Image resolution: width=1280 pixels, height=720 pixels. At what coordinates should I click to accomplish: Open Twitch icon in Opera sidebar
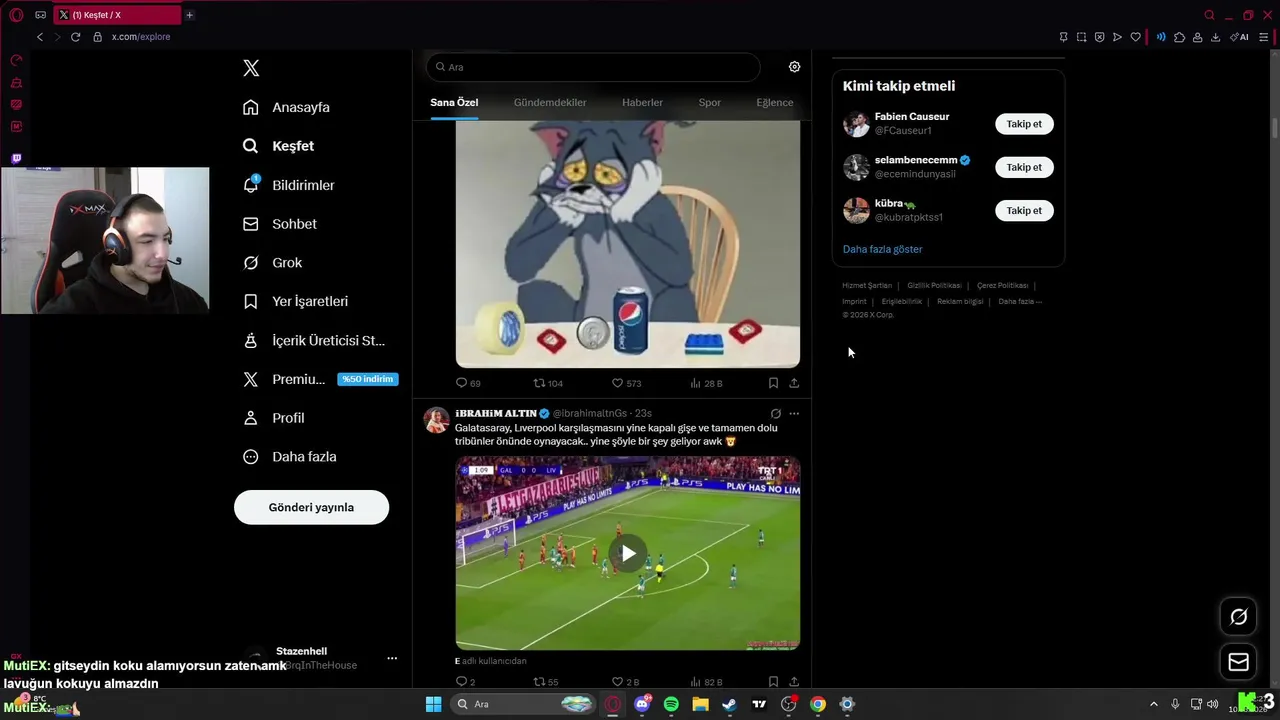(x=16, y=158)
